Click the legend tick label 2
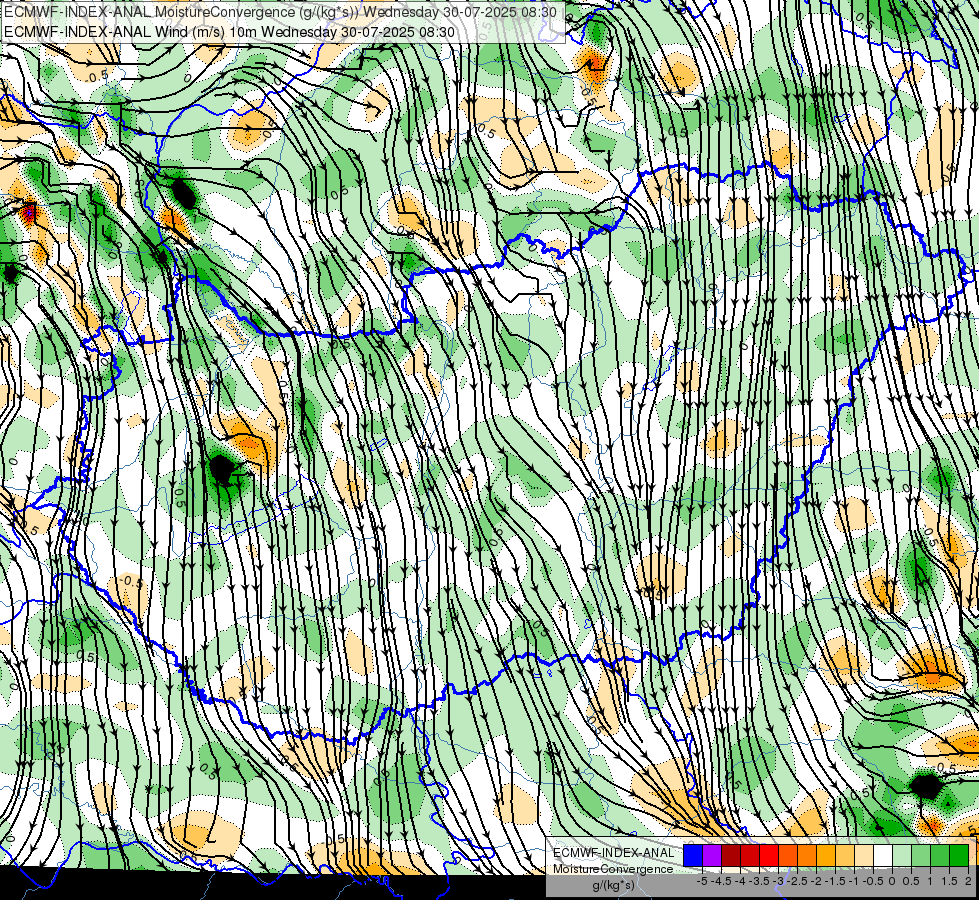Screen dimensions: 979x900 click(968, 881)
